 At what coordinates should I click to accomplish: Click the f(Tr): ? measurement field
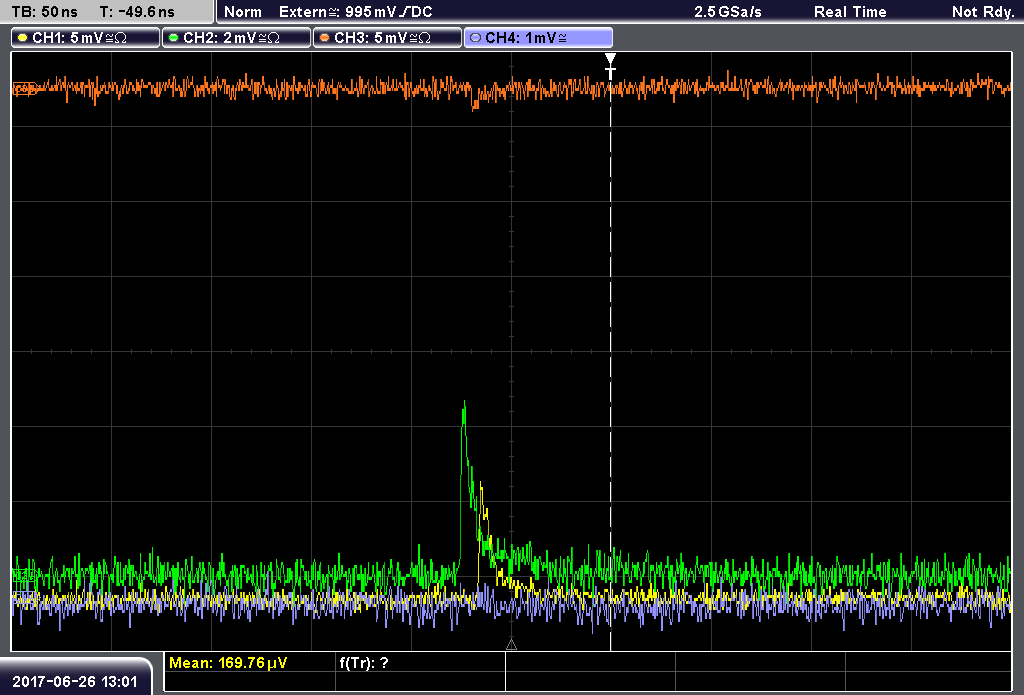point(364,663)
